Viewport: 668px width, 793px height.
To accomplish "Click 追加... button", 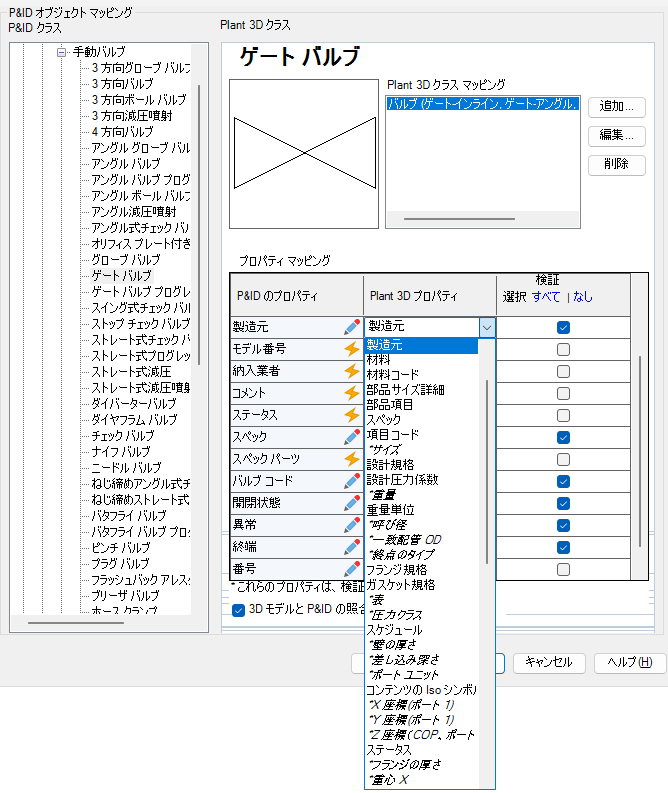I will pos(616,107).
